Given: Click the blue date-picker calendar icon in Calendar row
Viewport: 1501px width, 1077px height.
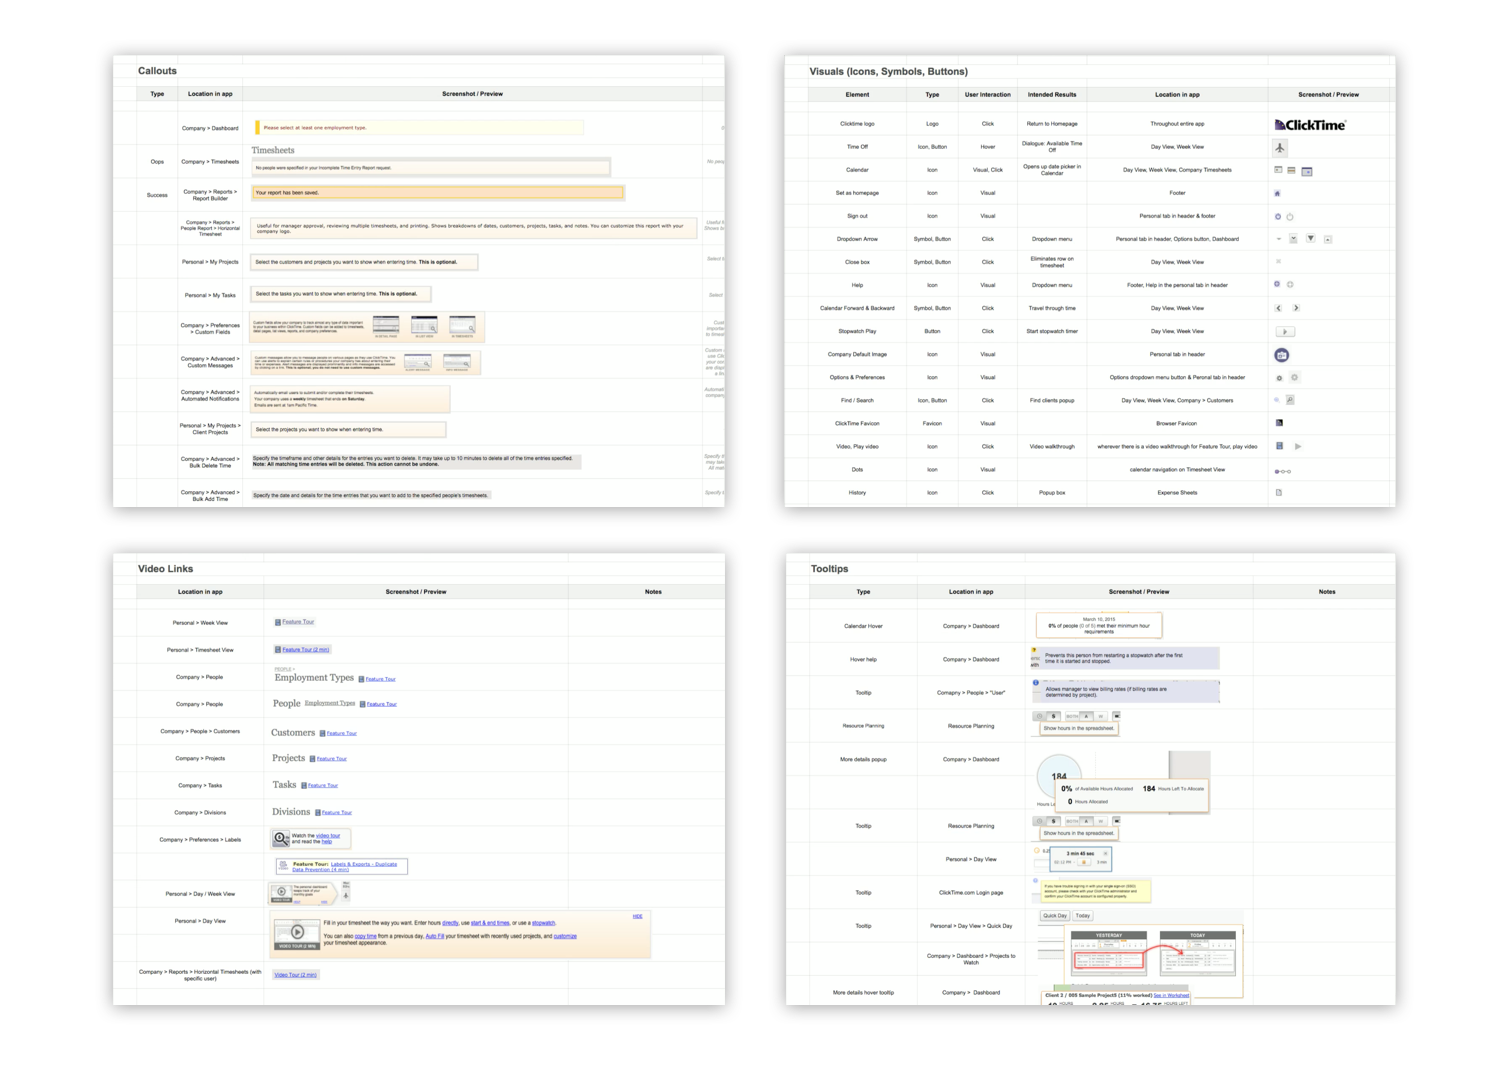Looking at the screenshot, I should click(x=1306, y=171).
